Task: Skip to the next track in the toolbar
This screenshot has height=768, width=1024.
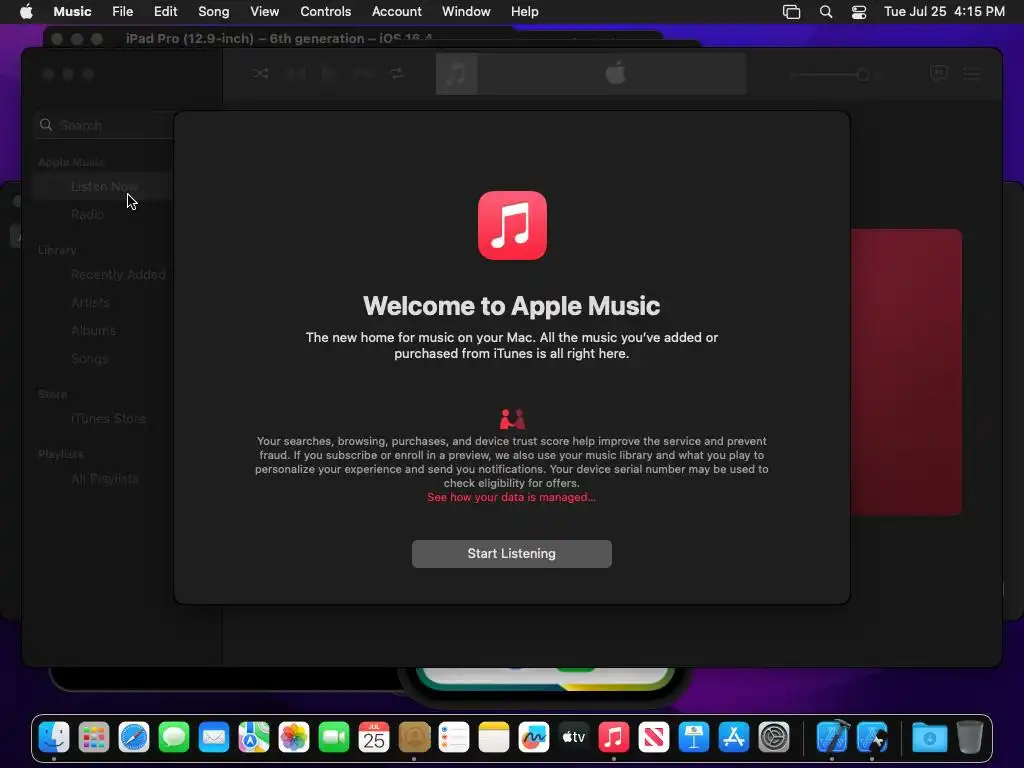Action: [363, 74]
